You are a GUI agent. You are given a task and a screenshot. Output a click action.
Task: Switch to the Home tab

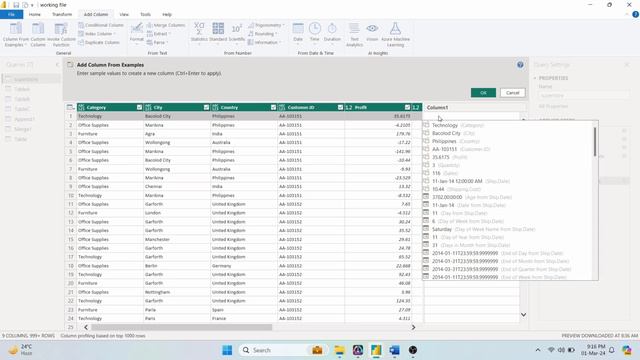pos(35,14)
